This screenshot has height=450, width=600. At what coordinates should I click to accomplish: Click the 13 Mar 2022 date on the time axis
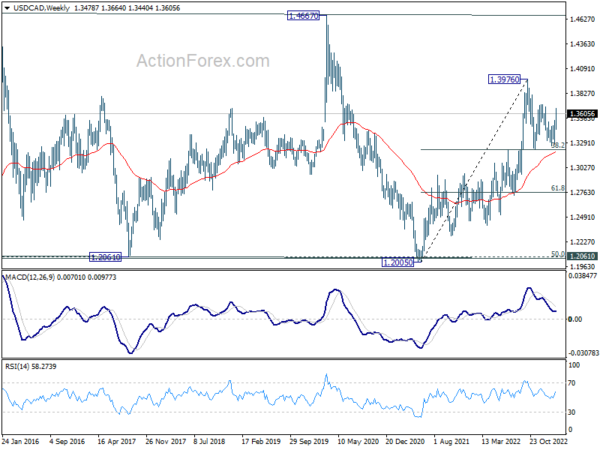501,441
